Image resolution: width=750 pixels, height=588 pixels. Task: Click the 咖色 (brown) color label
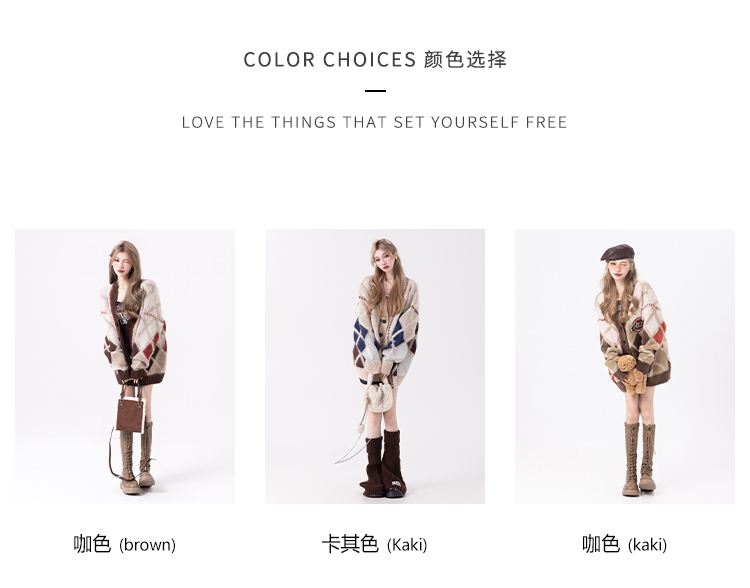click(124, 544)
